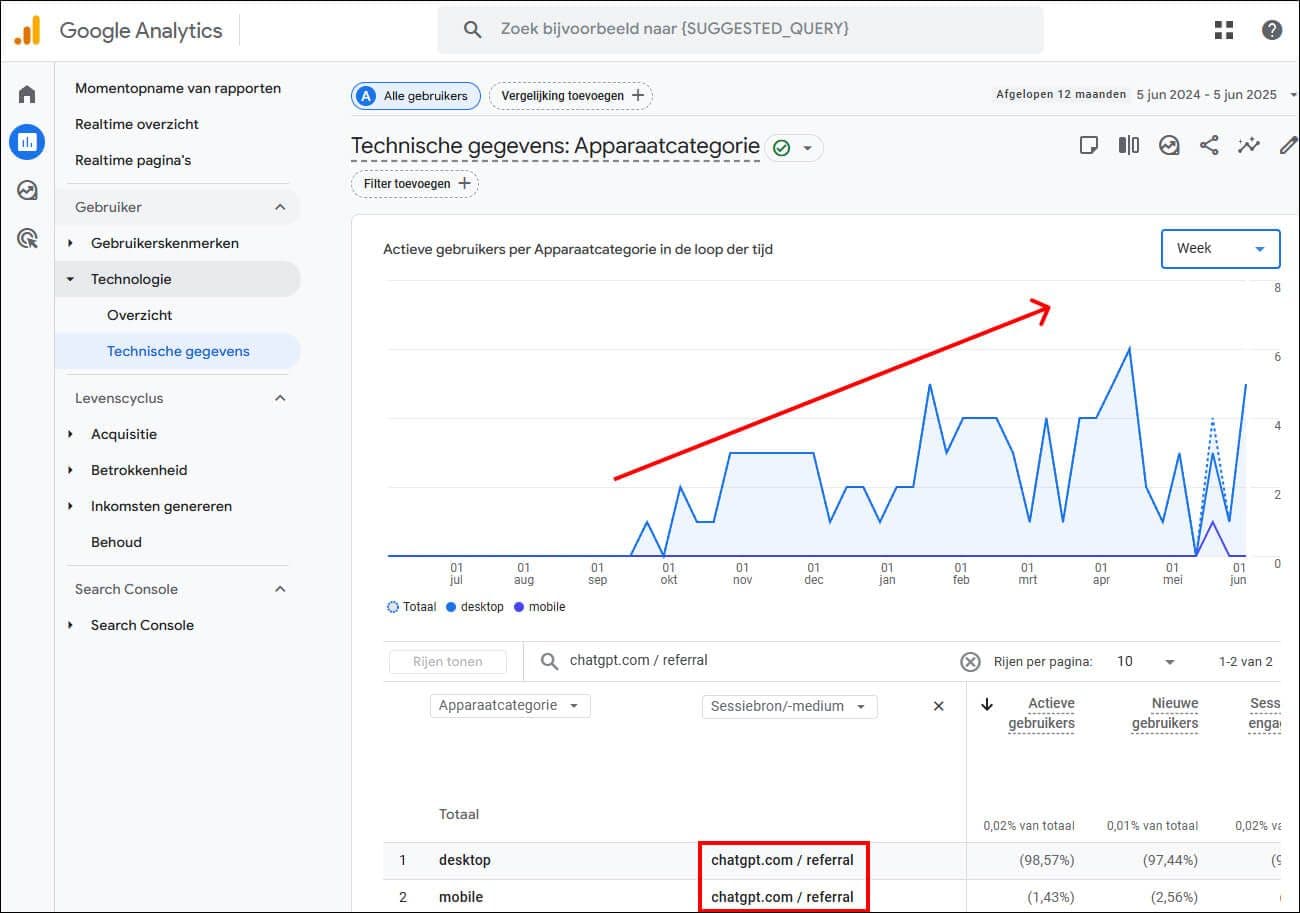Screen dimensions: 1300x913
Task: Clear the chatgpt.com search filter
Action: click(969, 661)
